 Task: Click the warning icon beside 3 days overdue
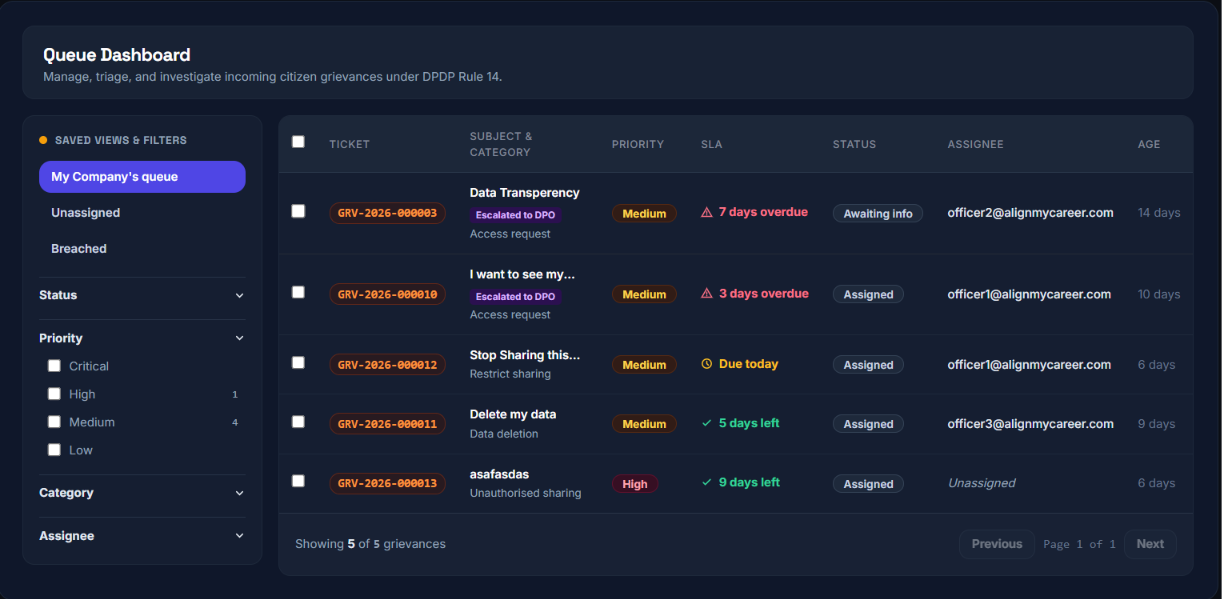pyautogui.click(x=707, y=294)
